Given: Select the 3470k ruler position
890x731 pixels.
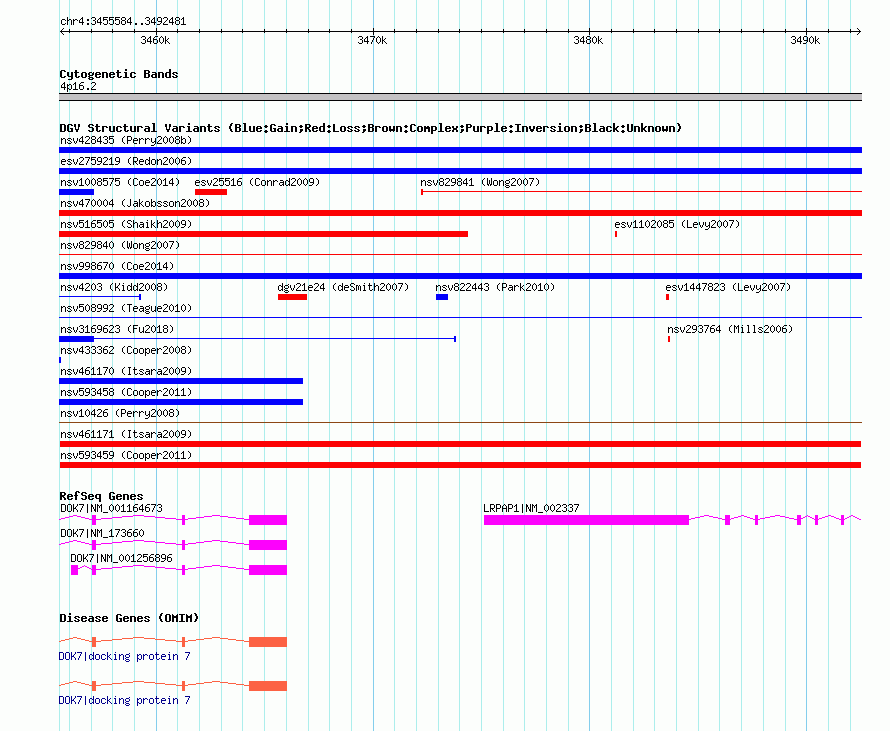Looking at the screenshot, I should (x=372, y=40).
